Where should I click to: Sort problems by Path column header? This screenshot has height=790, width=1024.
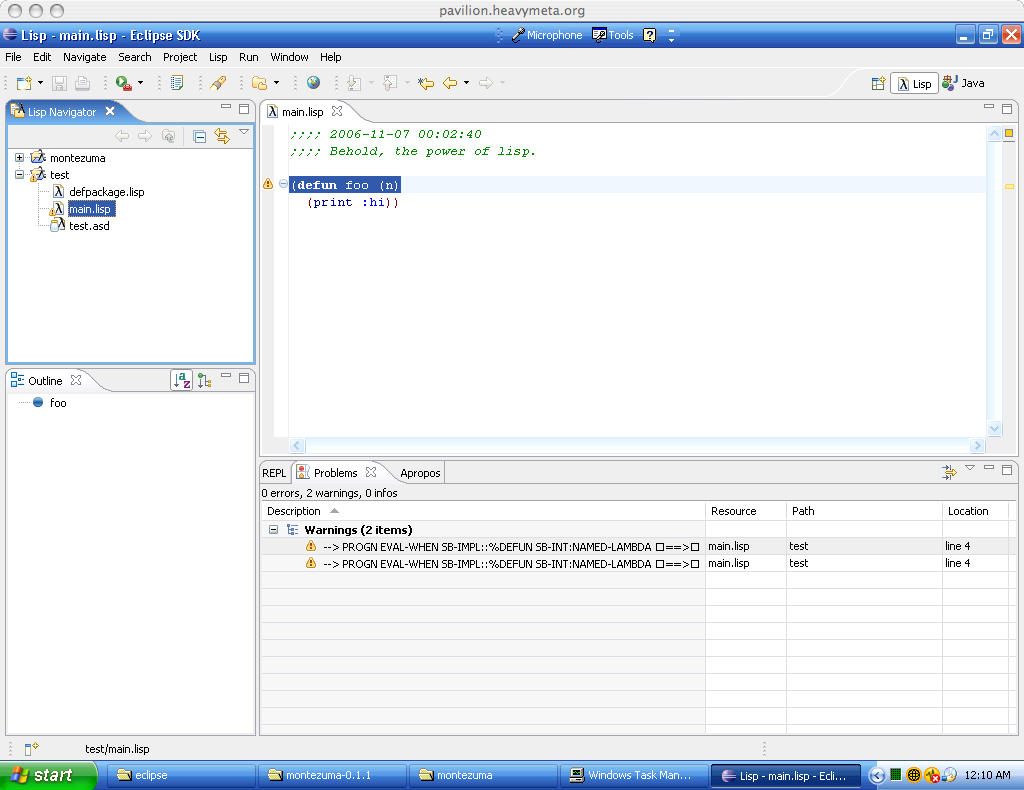point(865,511)
